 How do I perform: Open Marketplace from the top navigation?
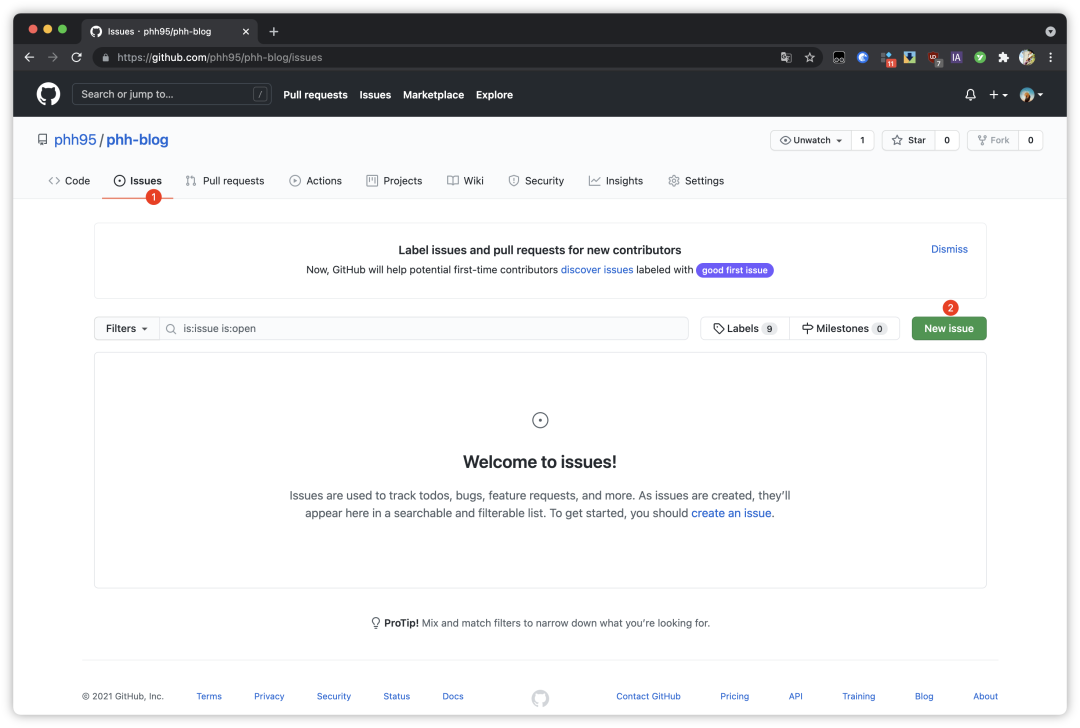coord(433,94)
